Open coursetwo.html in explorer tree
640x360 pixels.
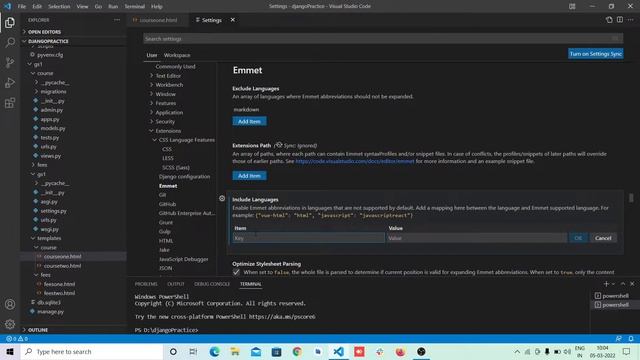62,266
